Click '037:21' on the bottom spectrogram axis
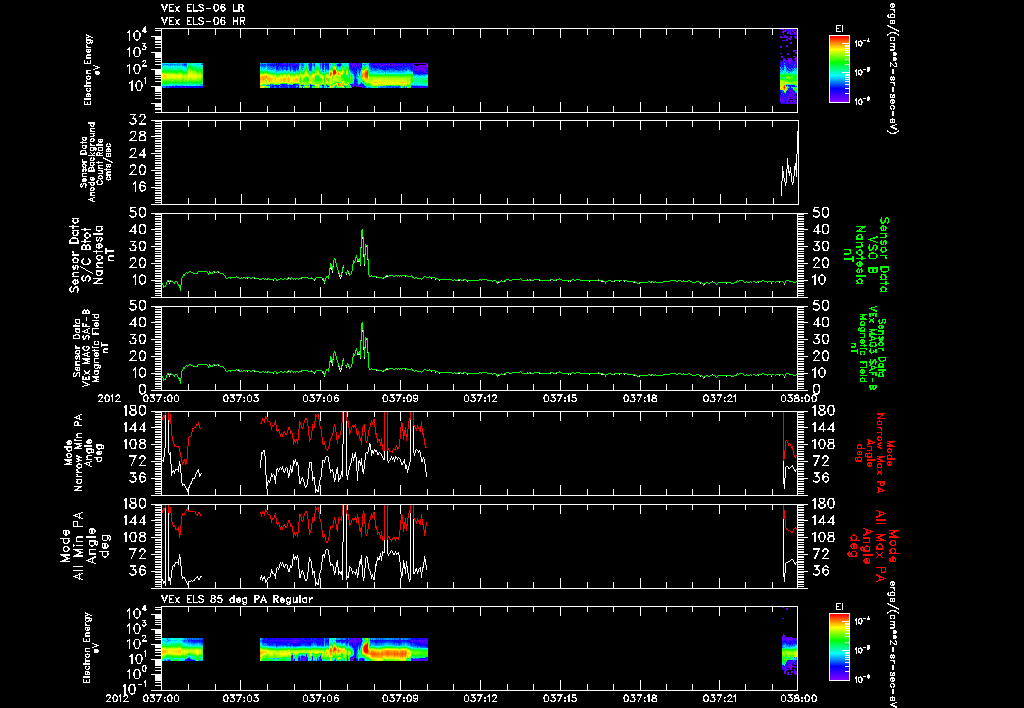 [x=720, y=698]
